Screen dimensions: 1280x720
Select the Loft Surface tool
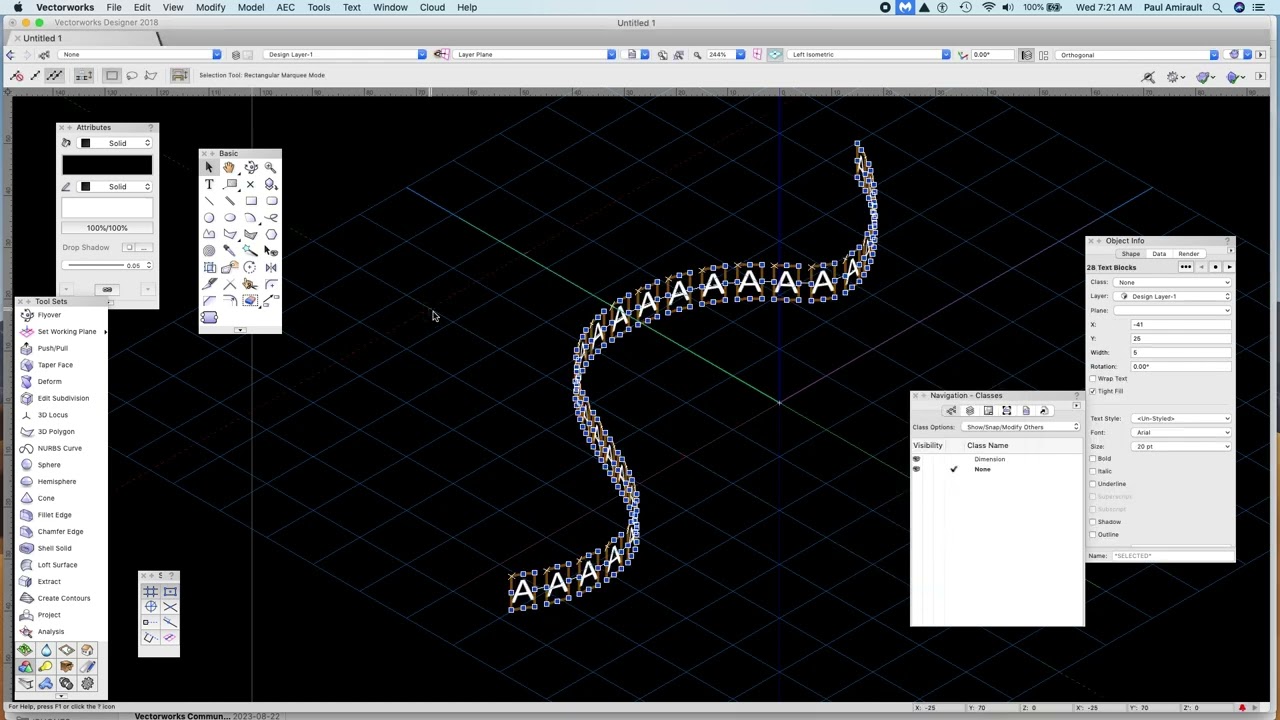click(x=56, y=565)
